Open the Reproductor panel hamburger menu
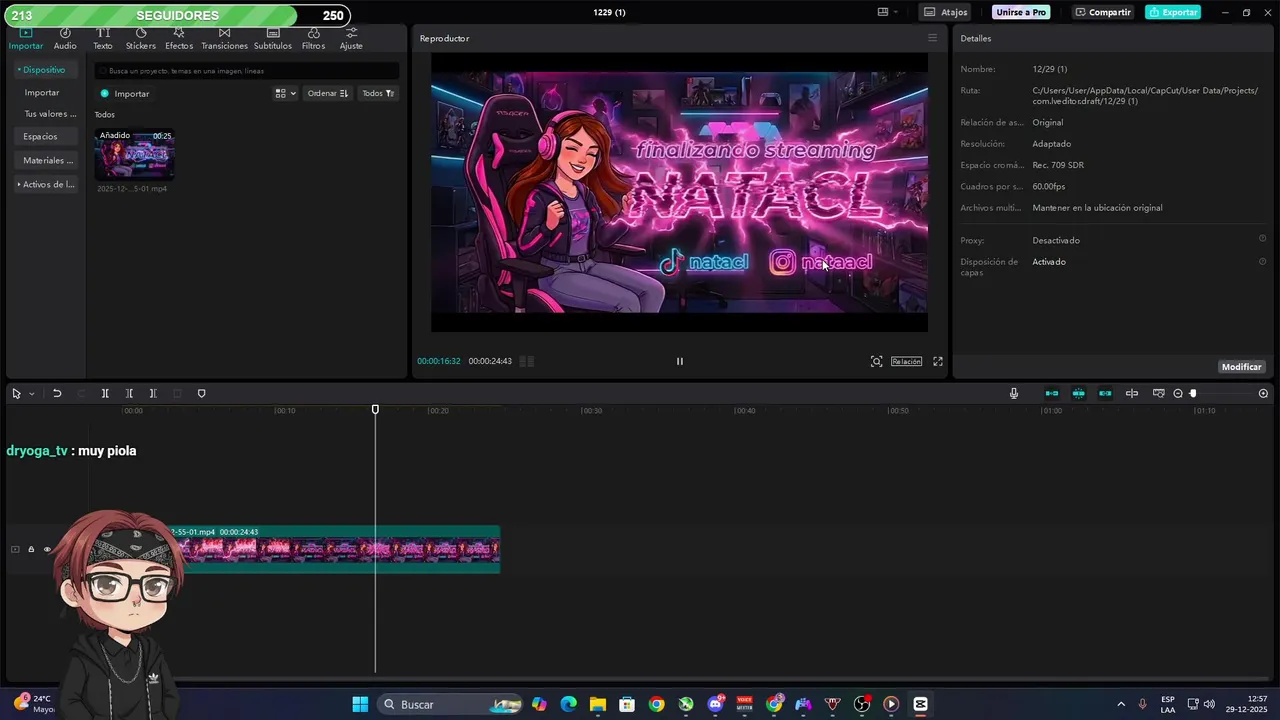Viewport: 1280px width, 720px height. [x=932, y=38]
